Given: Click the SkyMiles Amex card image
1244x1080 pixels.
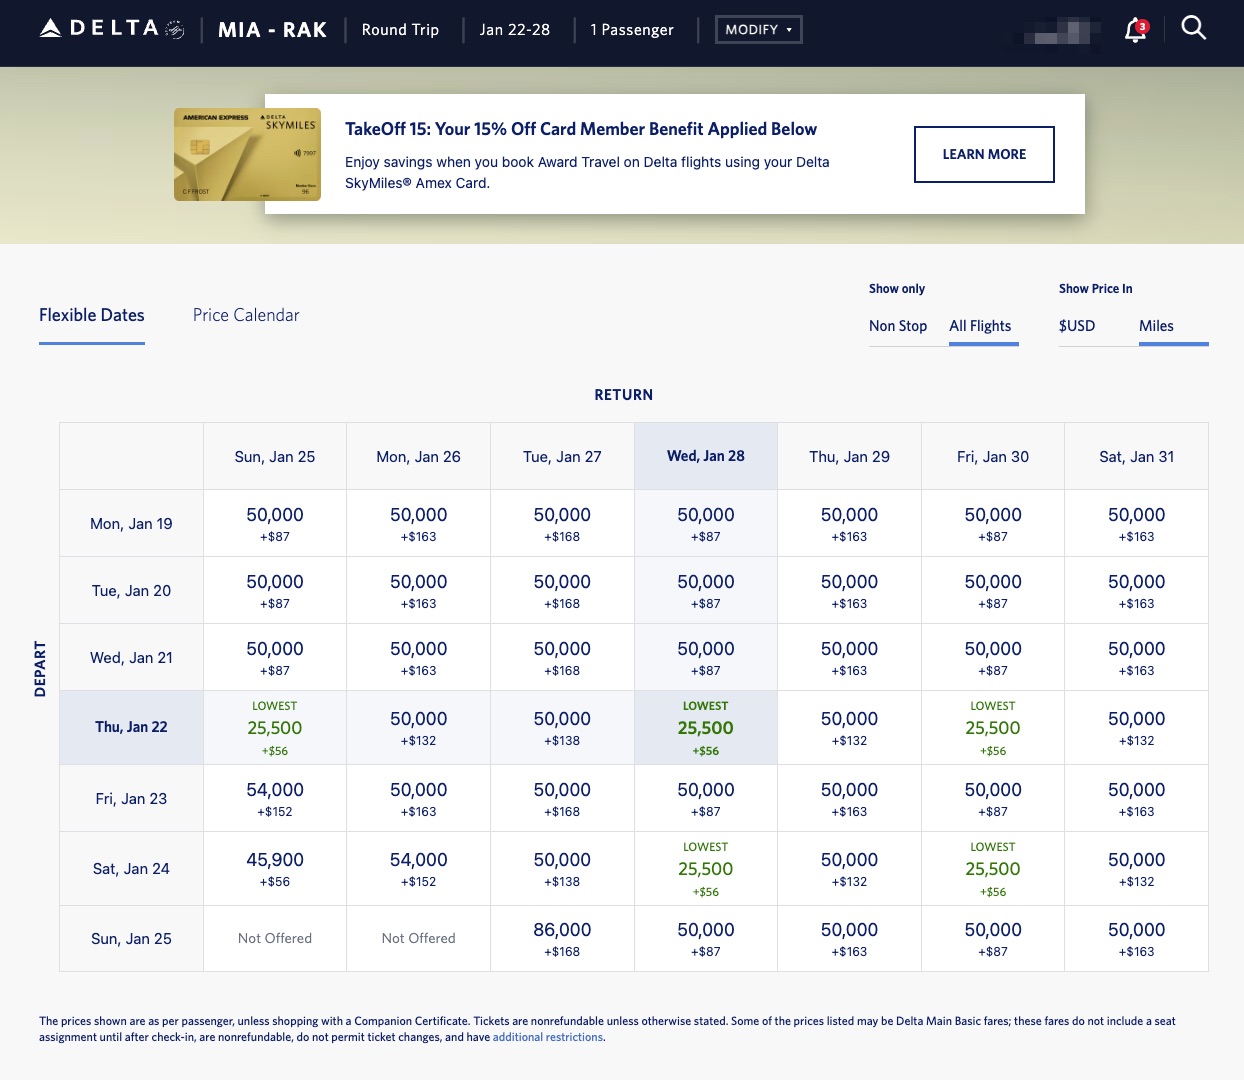Looking at the screenshot, I should click(247, 154).
